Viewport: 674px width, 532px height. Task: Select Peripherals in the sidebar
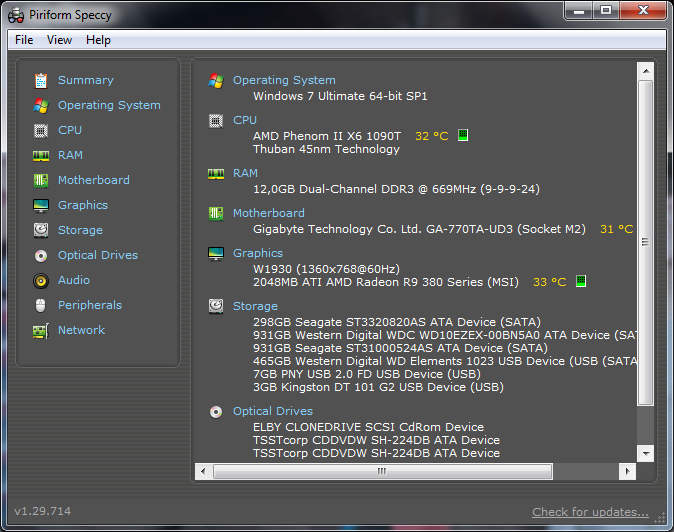[90, 305]
